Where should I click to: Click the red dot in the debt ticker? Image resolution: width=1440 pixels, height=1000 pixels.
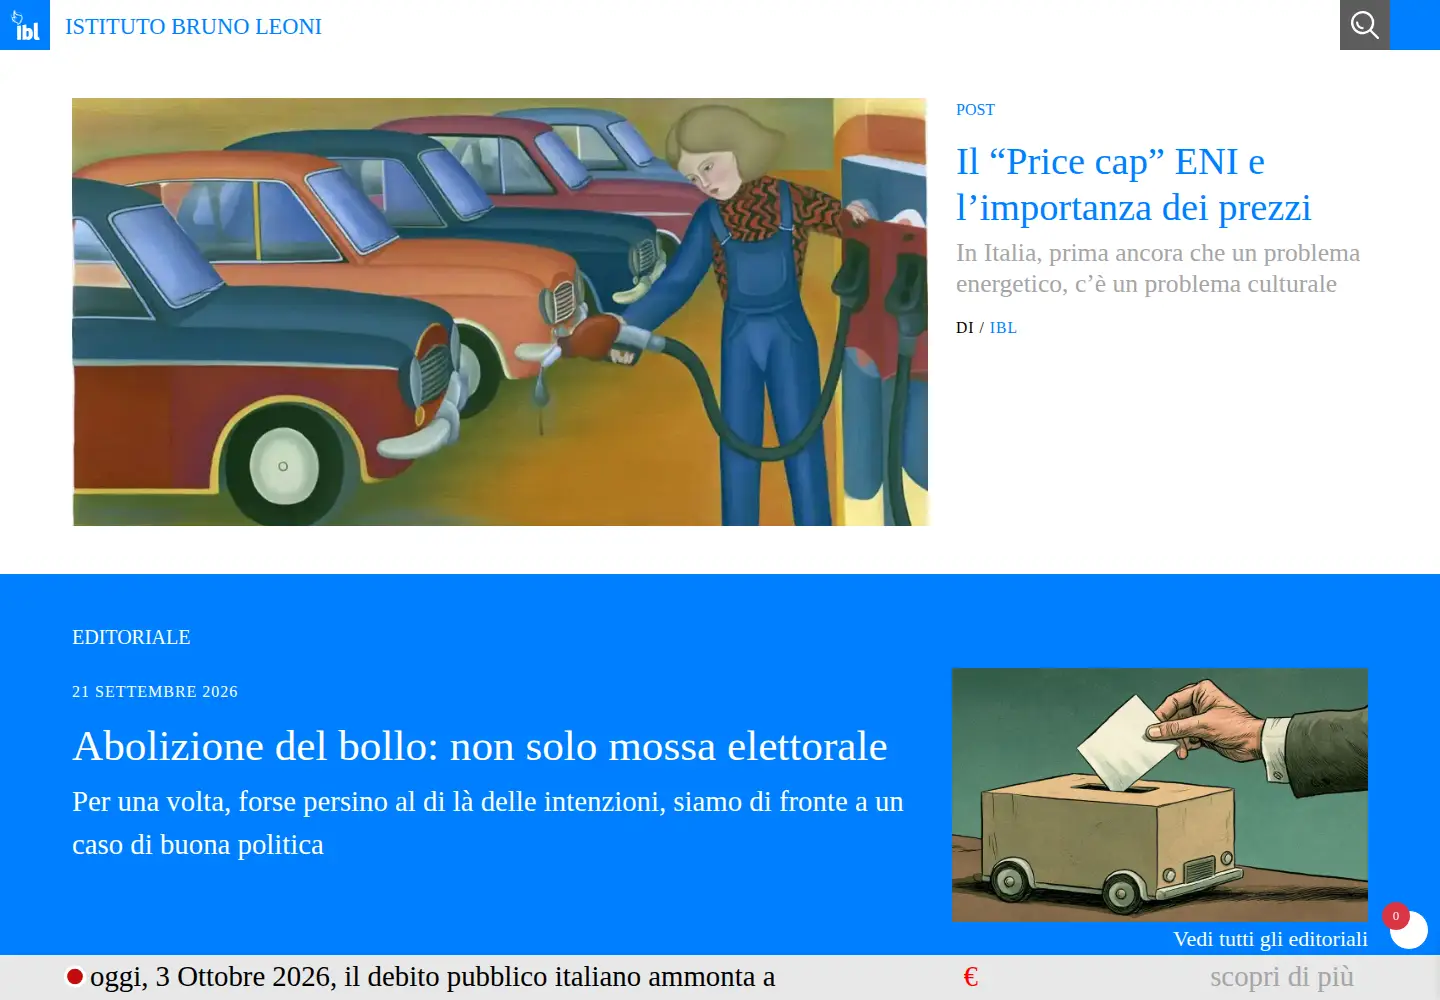pos(74,977)
